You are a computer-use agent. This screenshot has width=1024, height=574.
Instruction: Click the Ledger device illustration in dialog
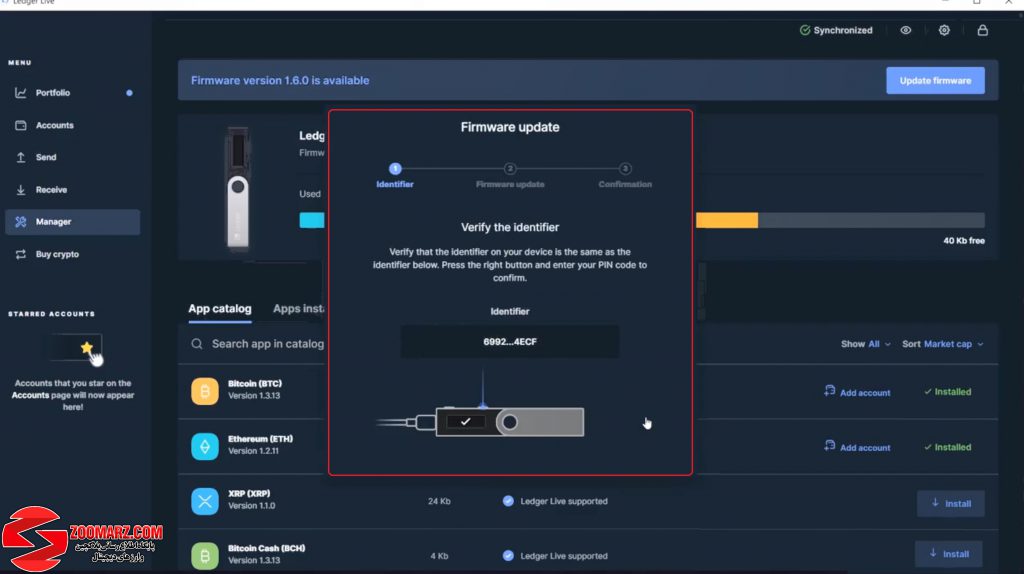pos(481,422)
